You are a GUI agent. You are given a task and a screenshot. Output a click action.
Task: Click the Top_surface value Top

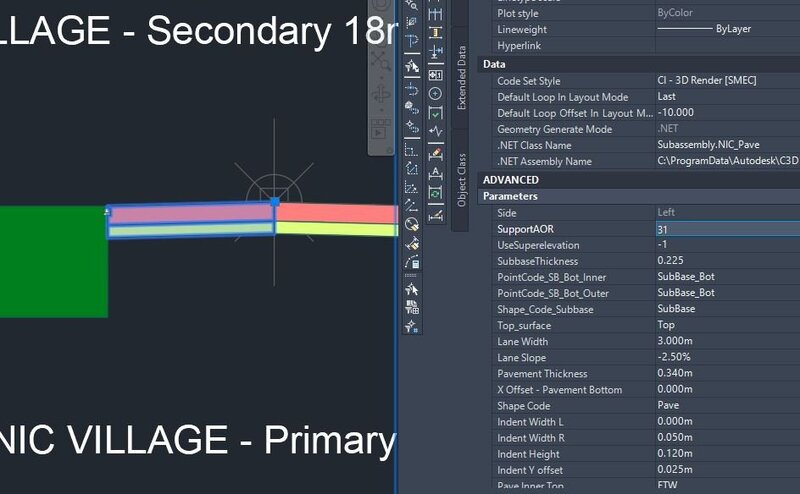[x=728, y=325]
